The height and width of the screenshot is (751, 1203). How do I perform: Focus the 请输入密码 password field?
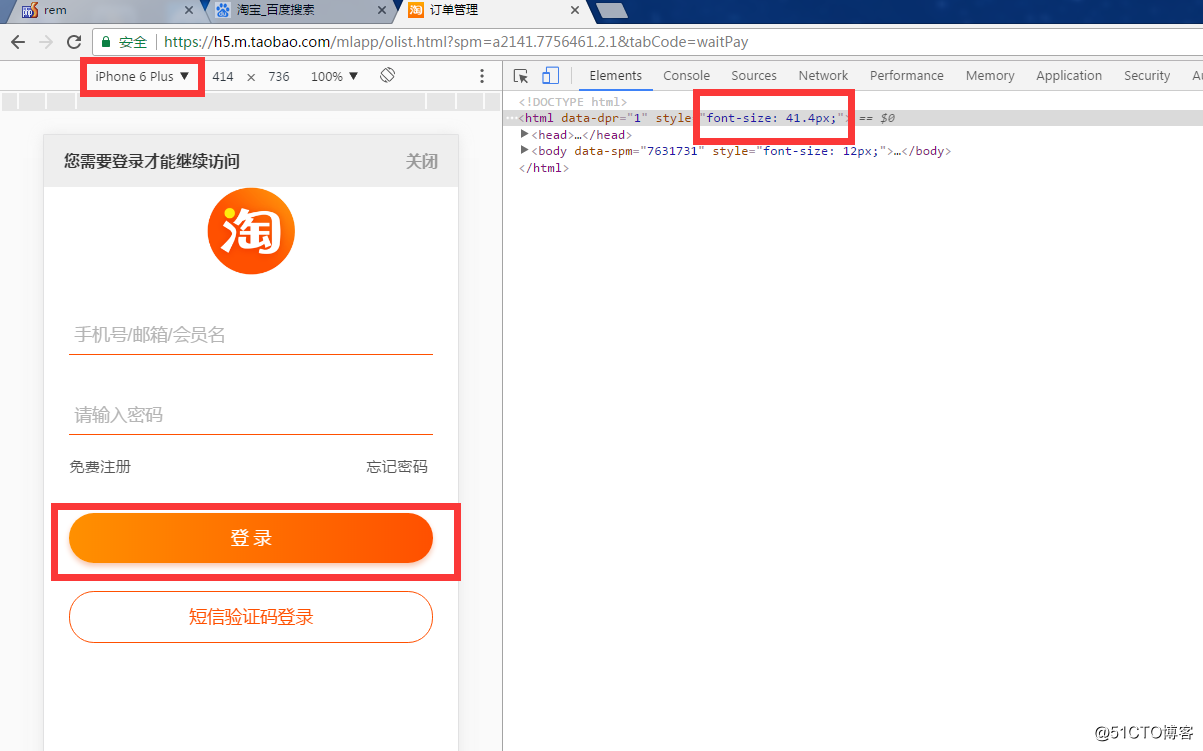pos(251,415)
